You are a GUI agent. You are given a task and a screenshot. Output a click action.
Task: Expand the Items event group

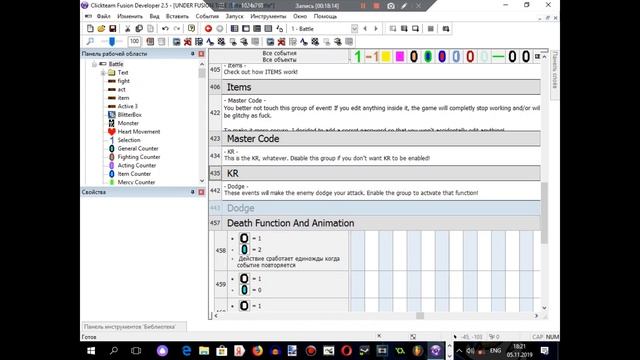381,87
